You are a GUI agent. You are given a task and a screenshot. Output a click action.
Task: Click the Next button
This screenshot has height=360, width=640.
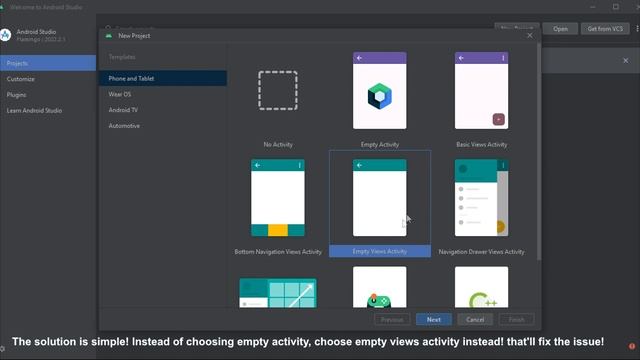point(434,320)
